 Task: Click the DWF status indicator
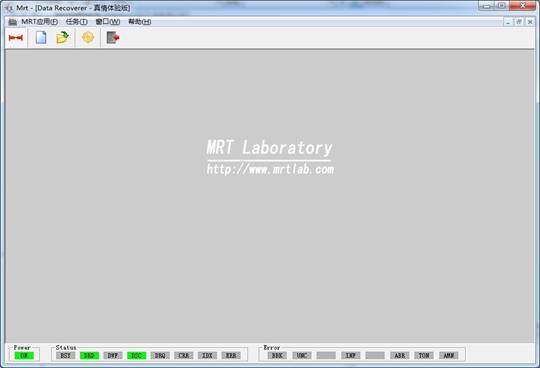point(113,356)
